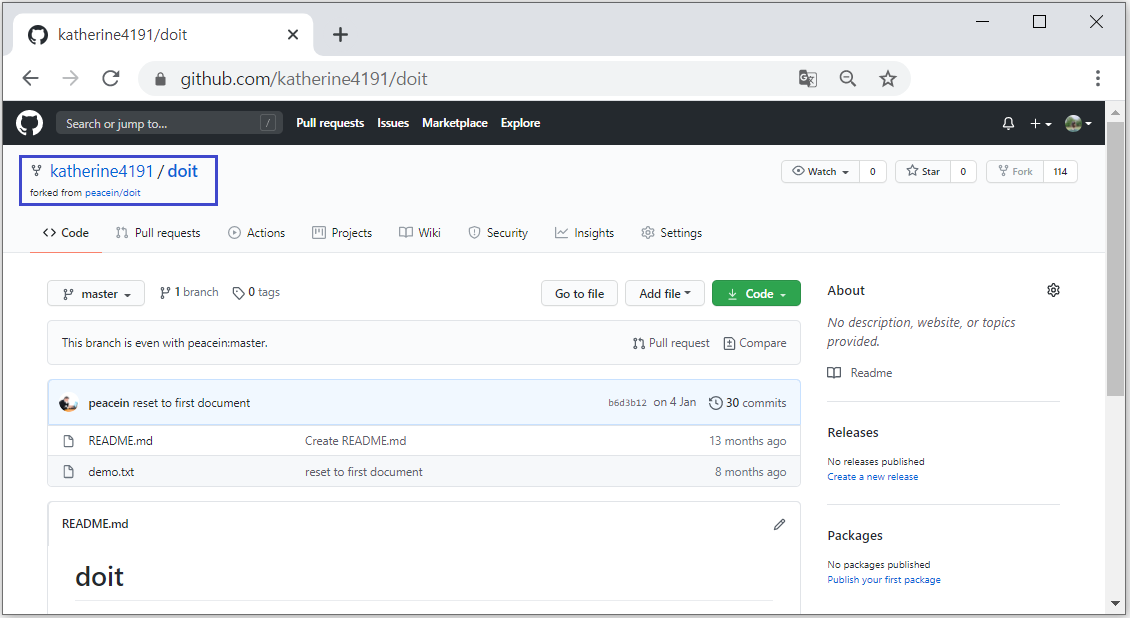Open commit hash b6d3b12
Viewport: 1130px width, 618px height.
(627, 403)
